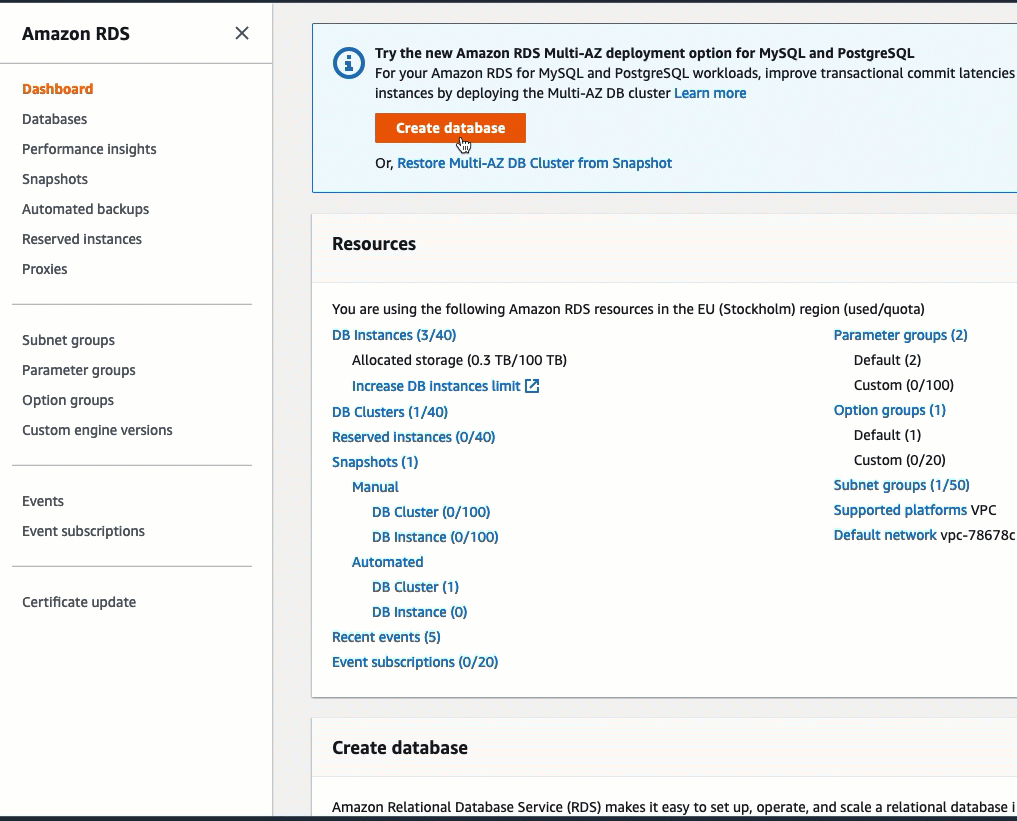
Task: Close the Amazon RDS navigation panel
Action: pyautogui.click(x=241, y=33)
